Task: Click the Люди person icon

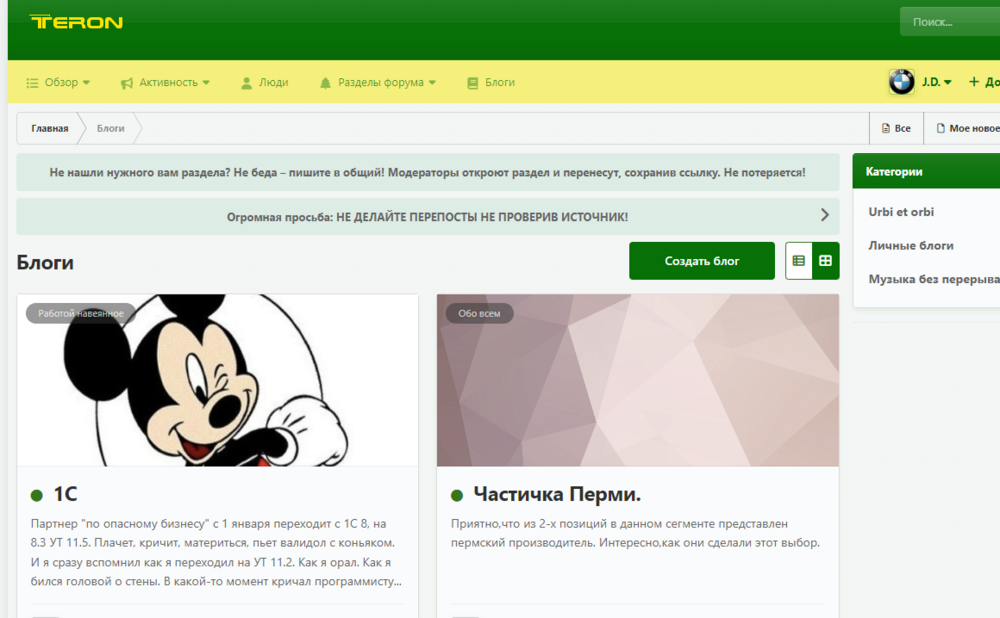Action: [246, 83]
